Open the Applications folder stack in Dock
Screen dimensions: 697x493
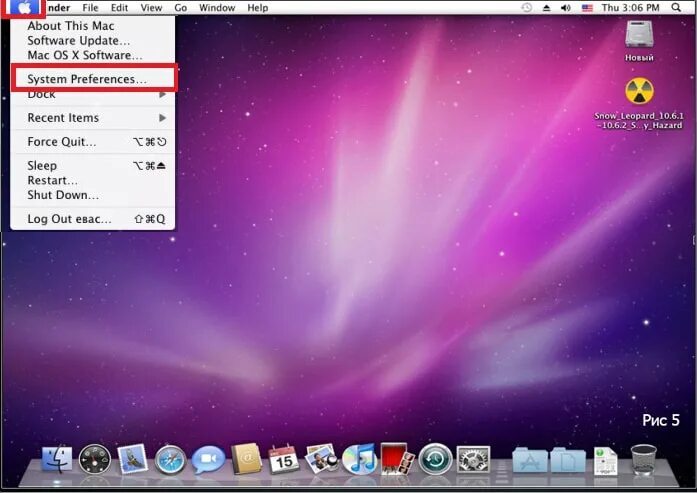530,460
